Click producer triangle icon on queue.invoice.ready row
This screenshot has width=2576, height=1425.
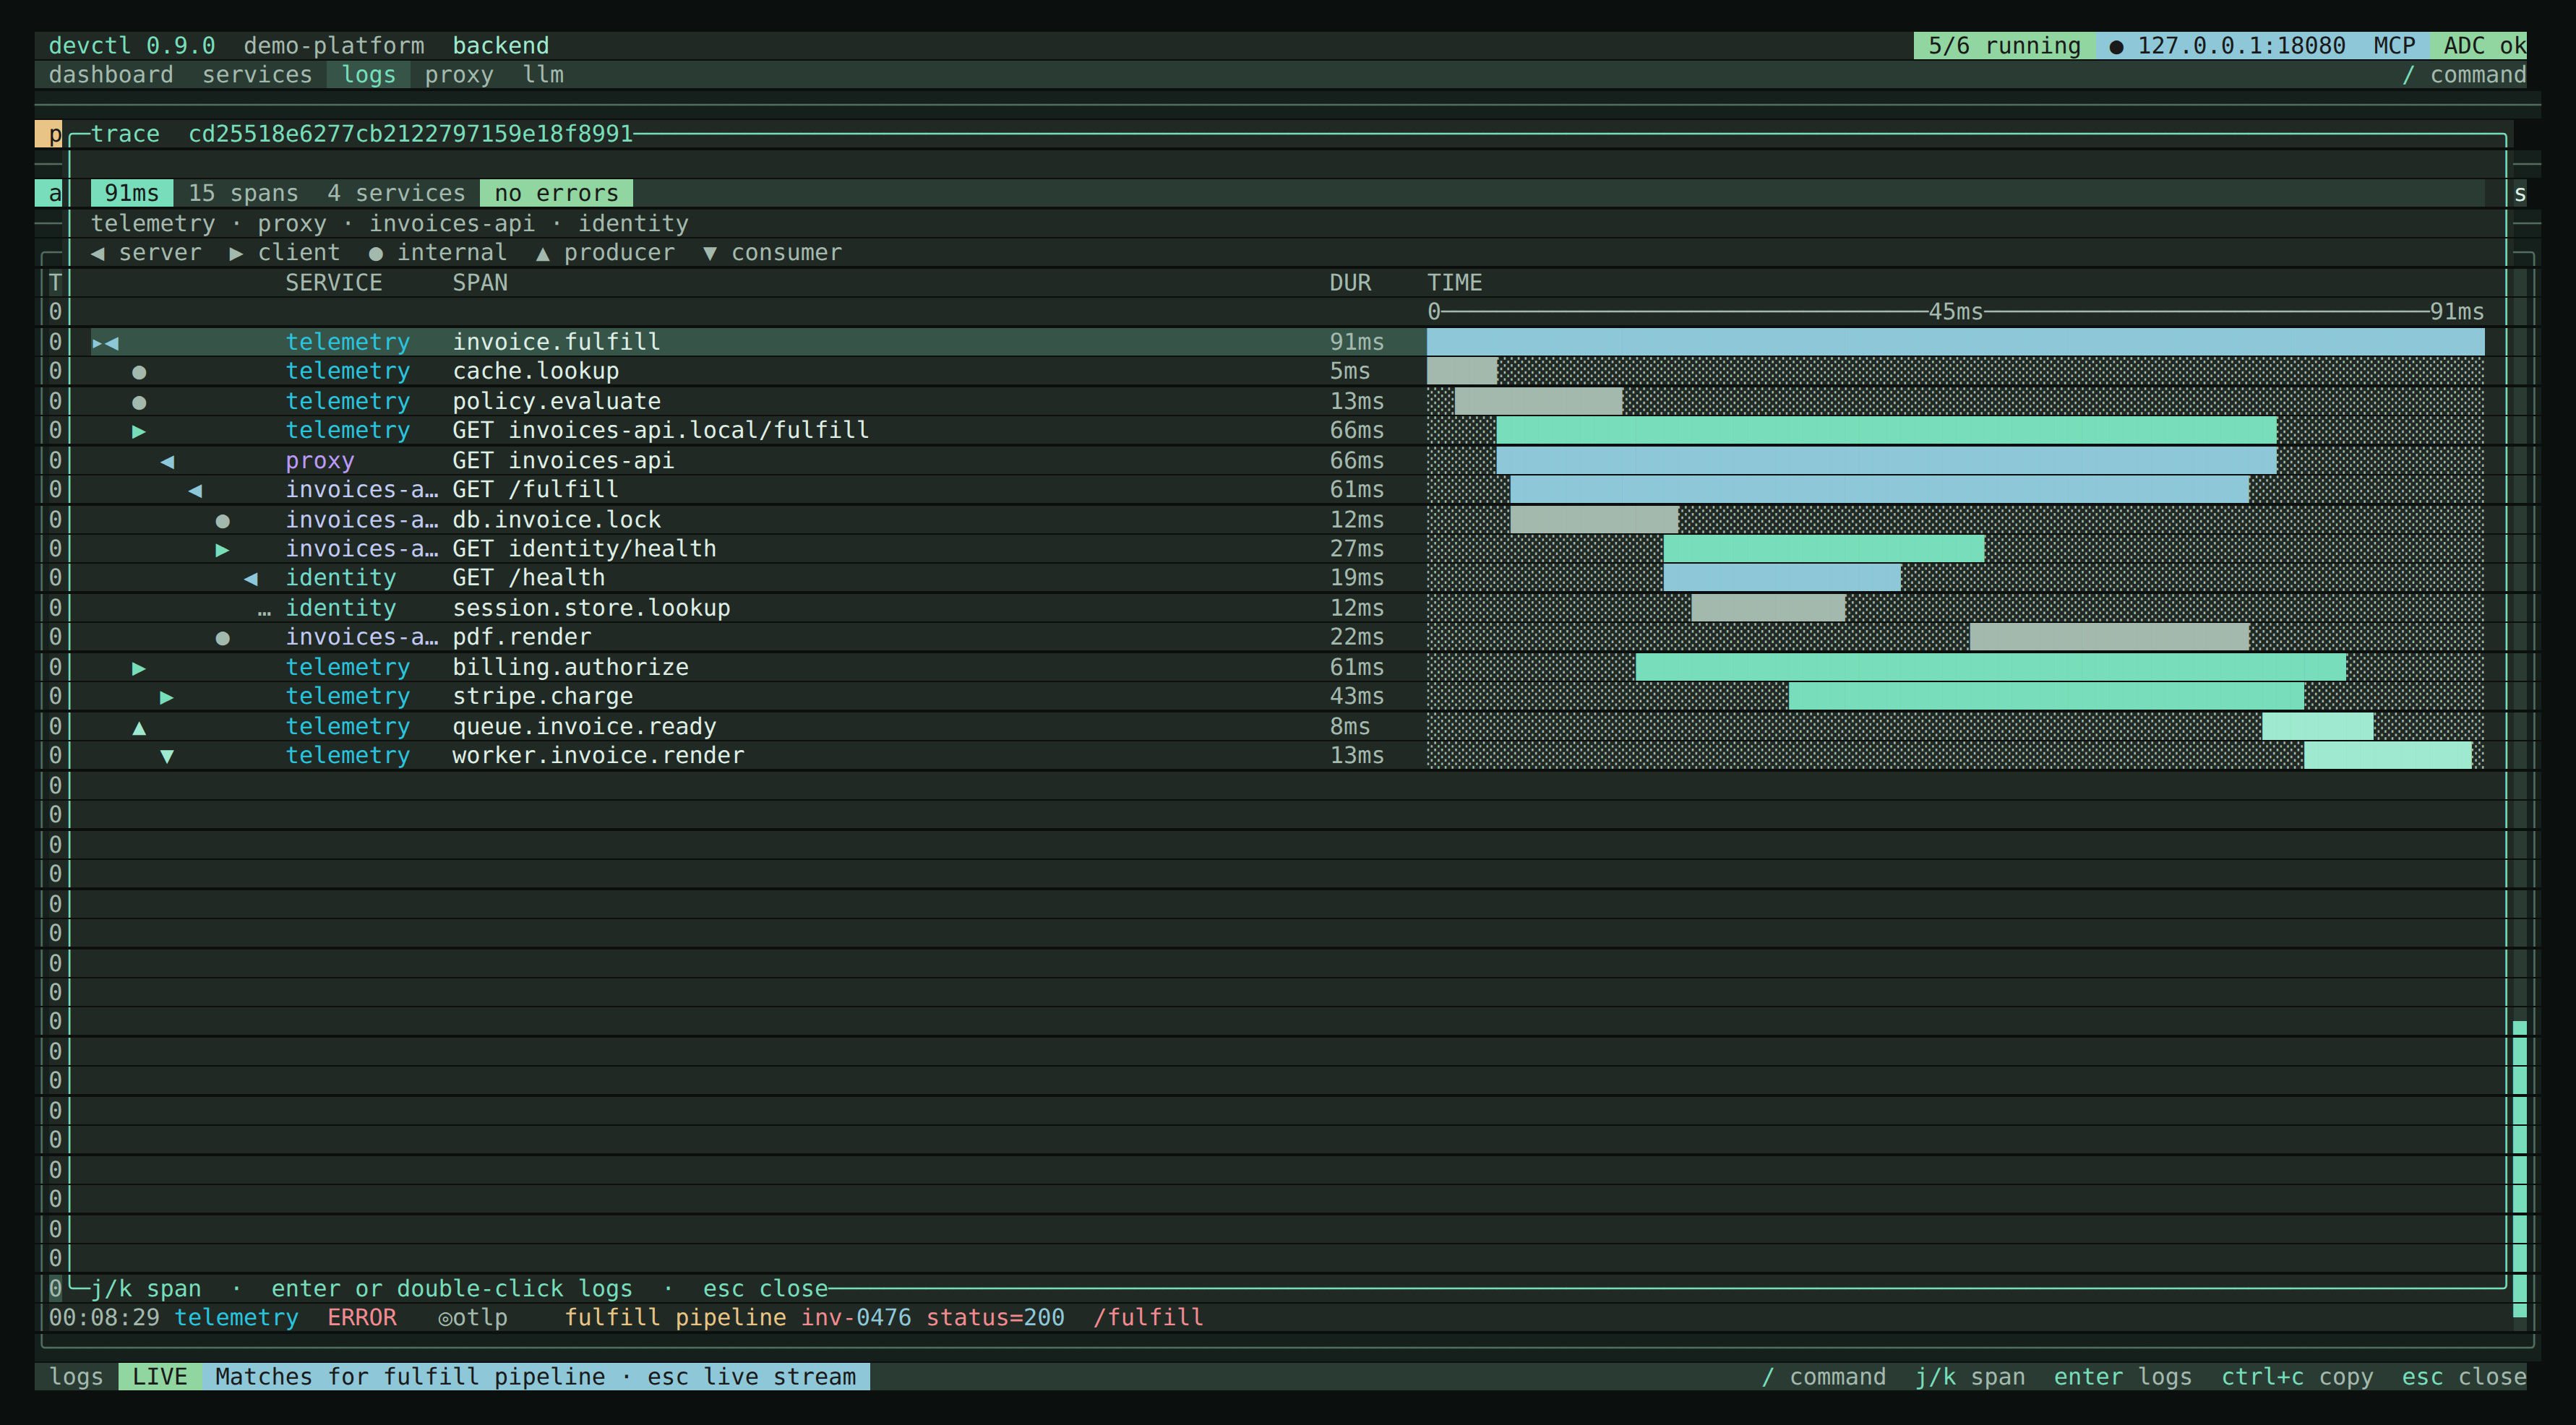(139, 727)
